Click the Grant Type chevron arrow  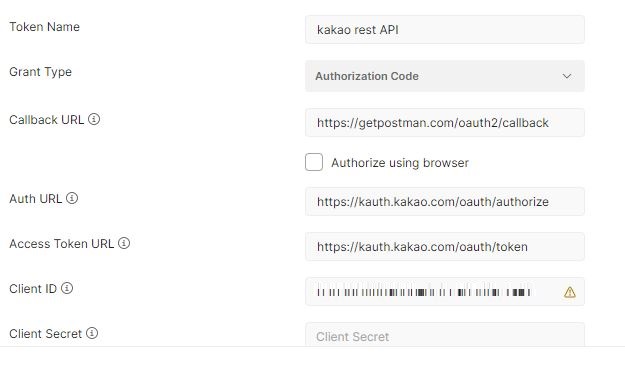[x=567, y=76]
